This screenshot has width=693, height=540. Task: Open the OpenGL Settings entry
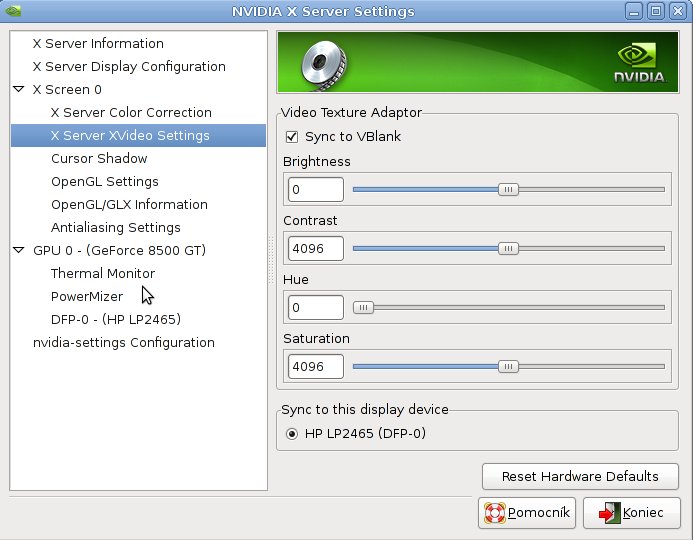click(x=105, y=181)
